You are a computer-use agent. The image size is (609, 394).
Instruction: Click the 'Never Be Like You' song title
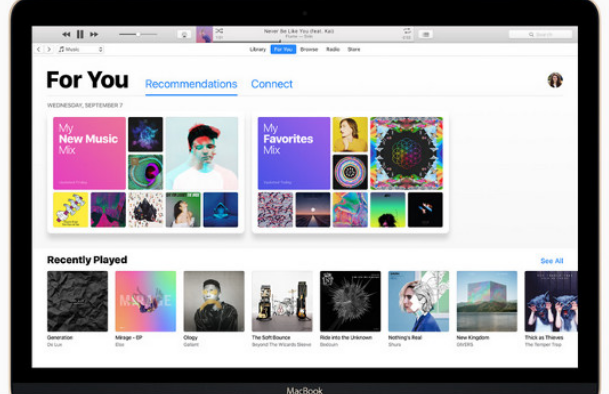pos(298,31)
